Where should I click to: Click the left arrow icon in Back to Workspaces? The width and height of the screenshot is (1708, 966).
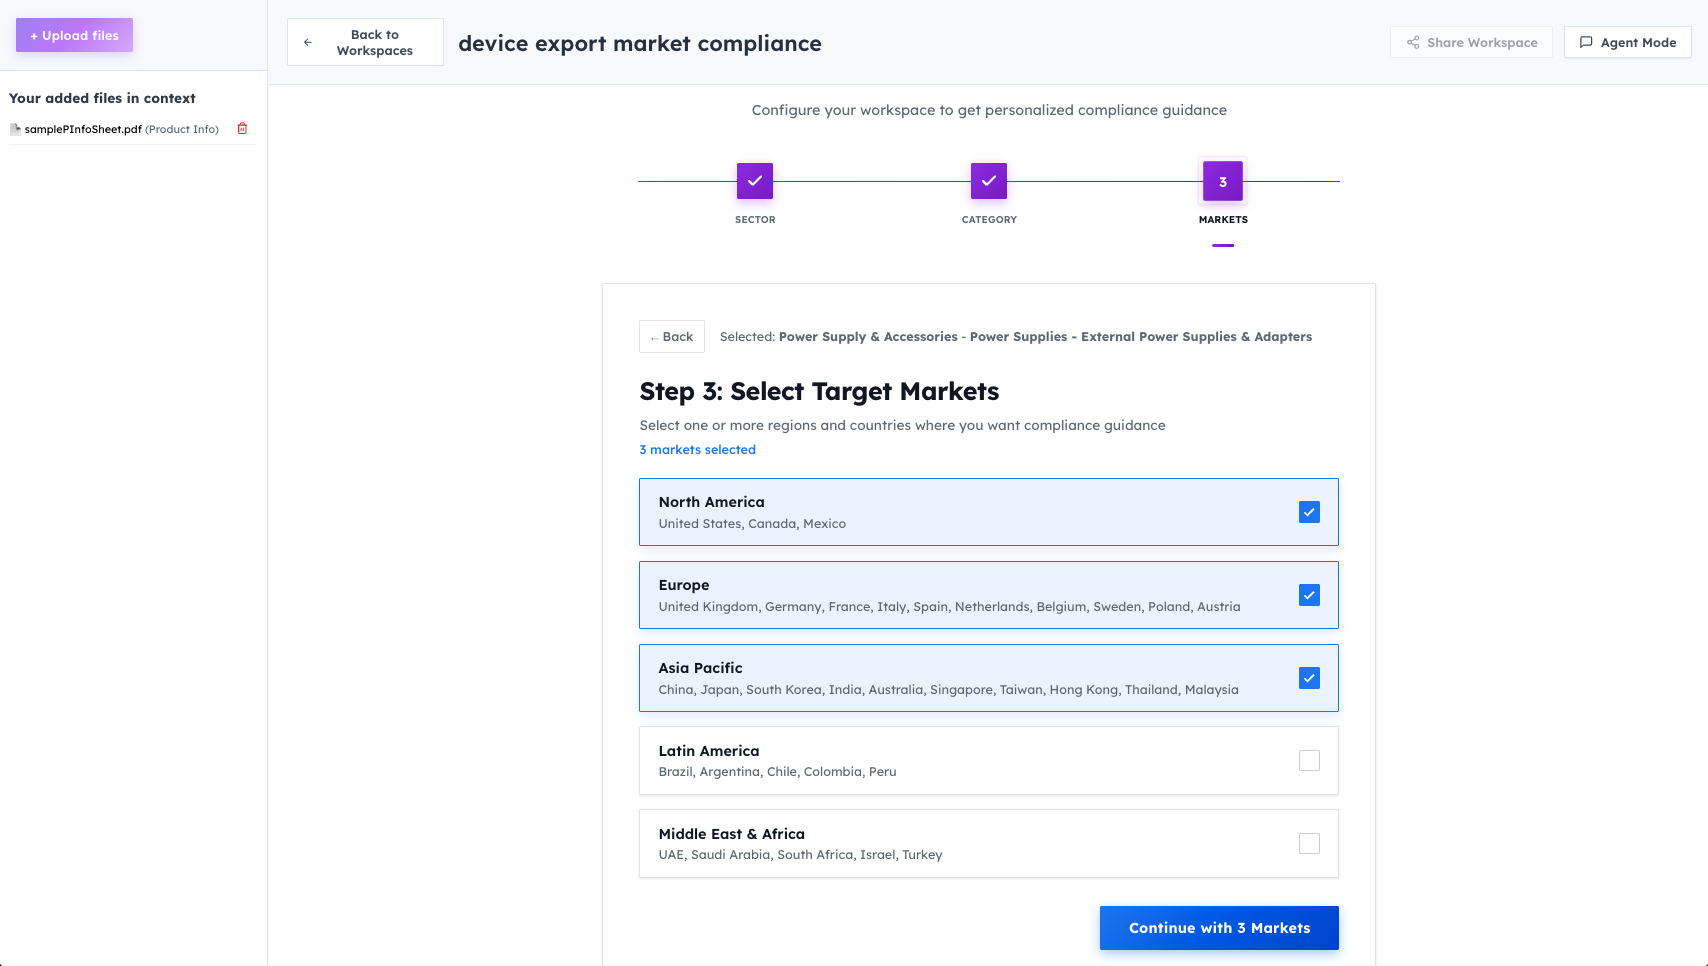[x=308, y=43]
